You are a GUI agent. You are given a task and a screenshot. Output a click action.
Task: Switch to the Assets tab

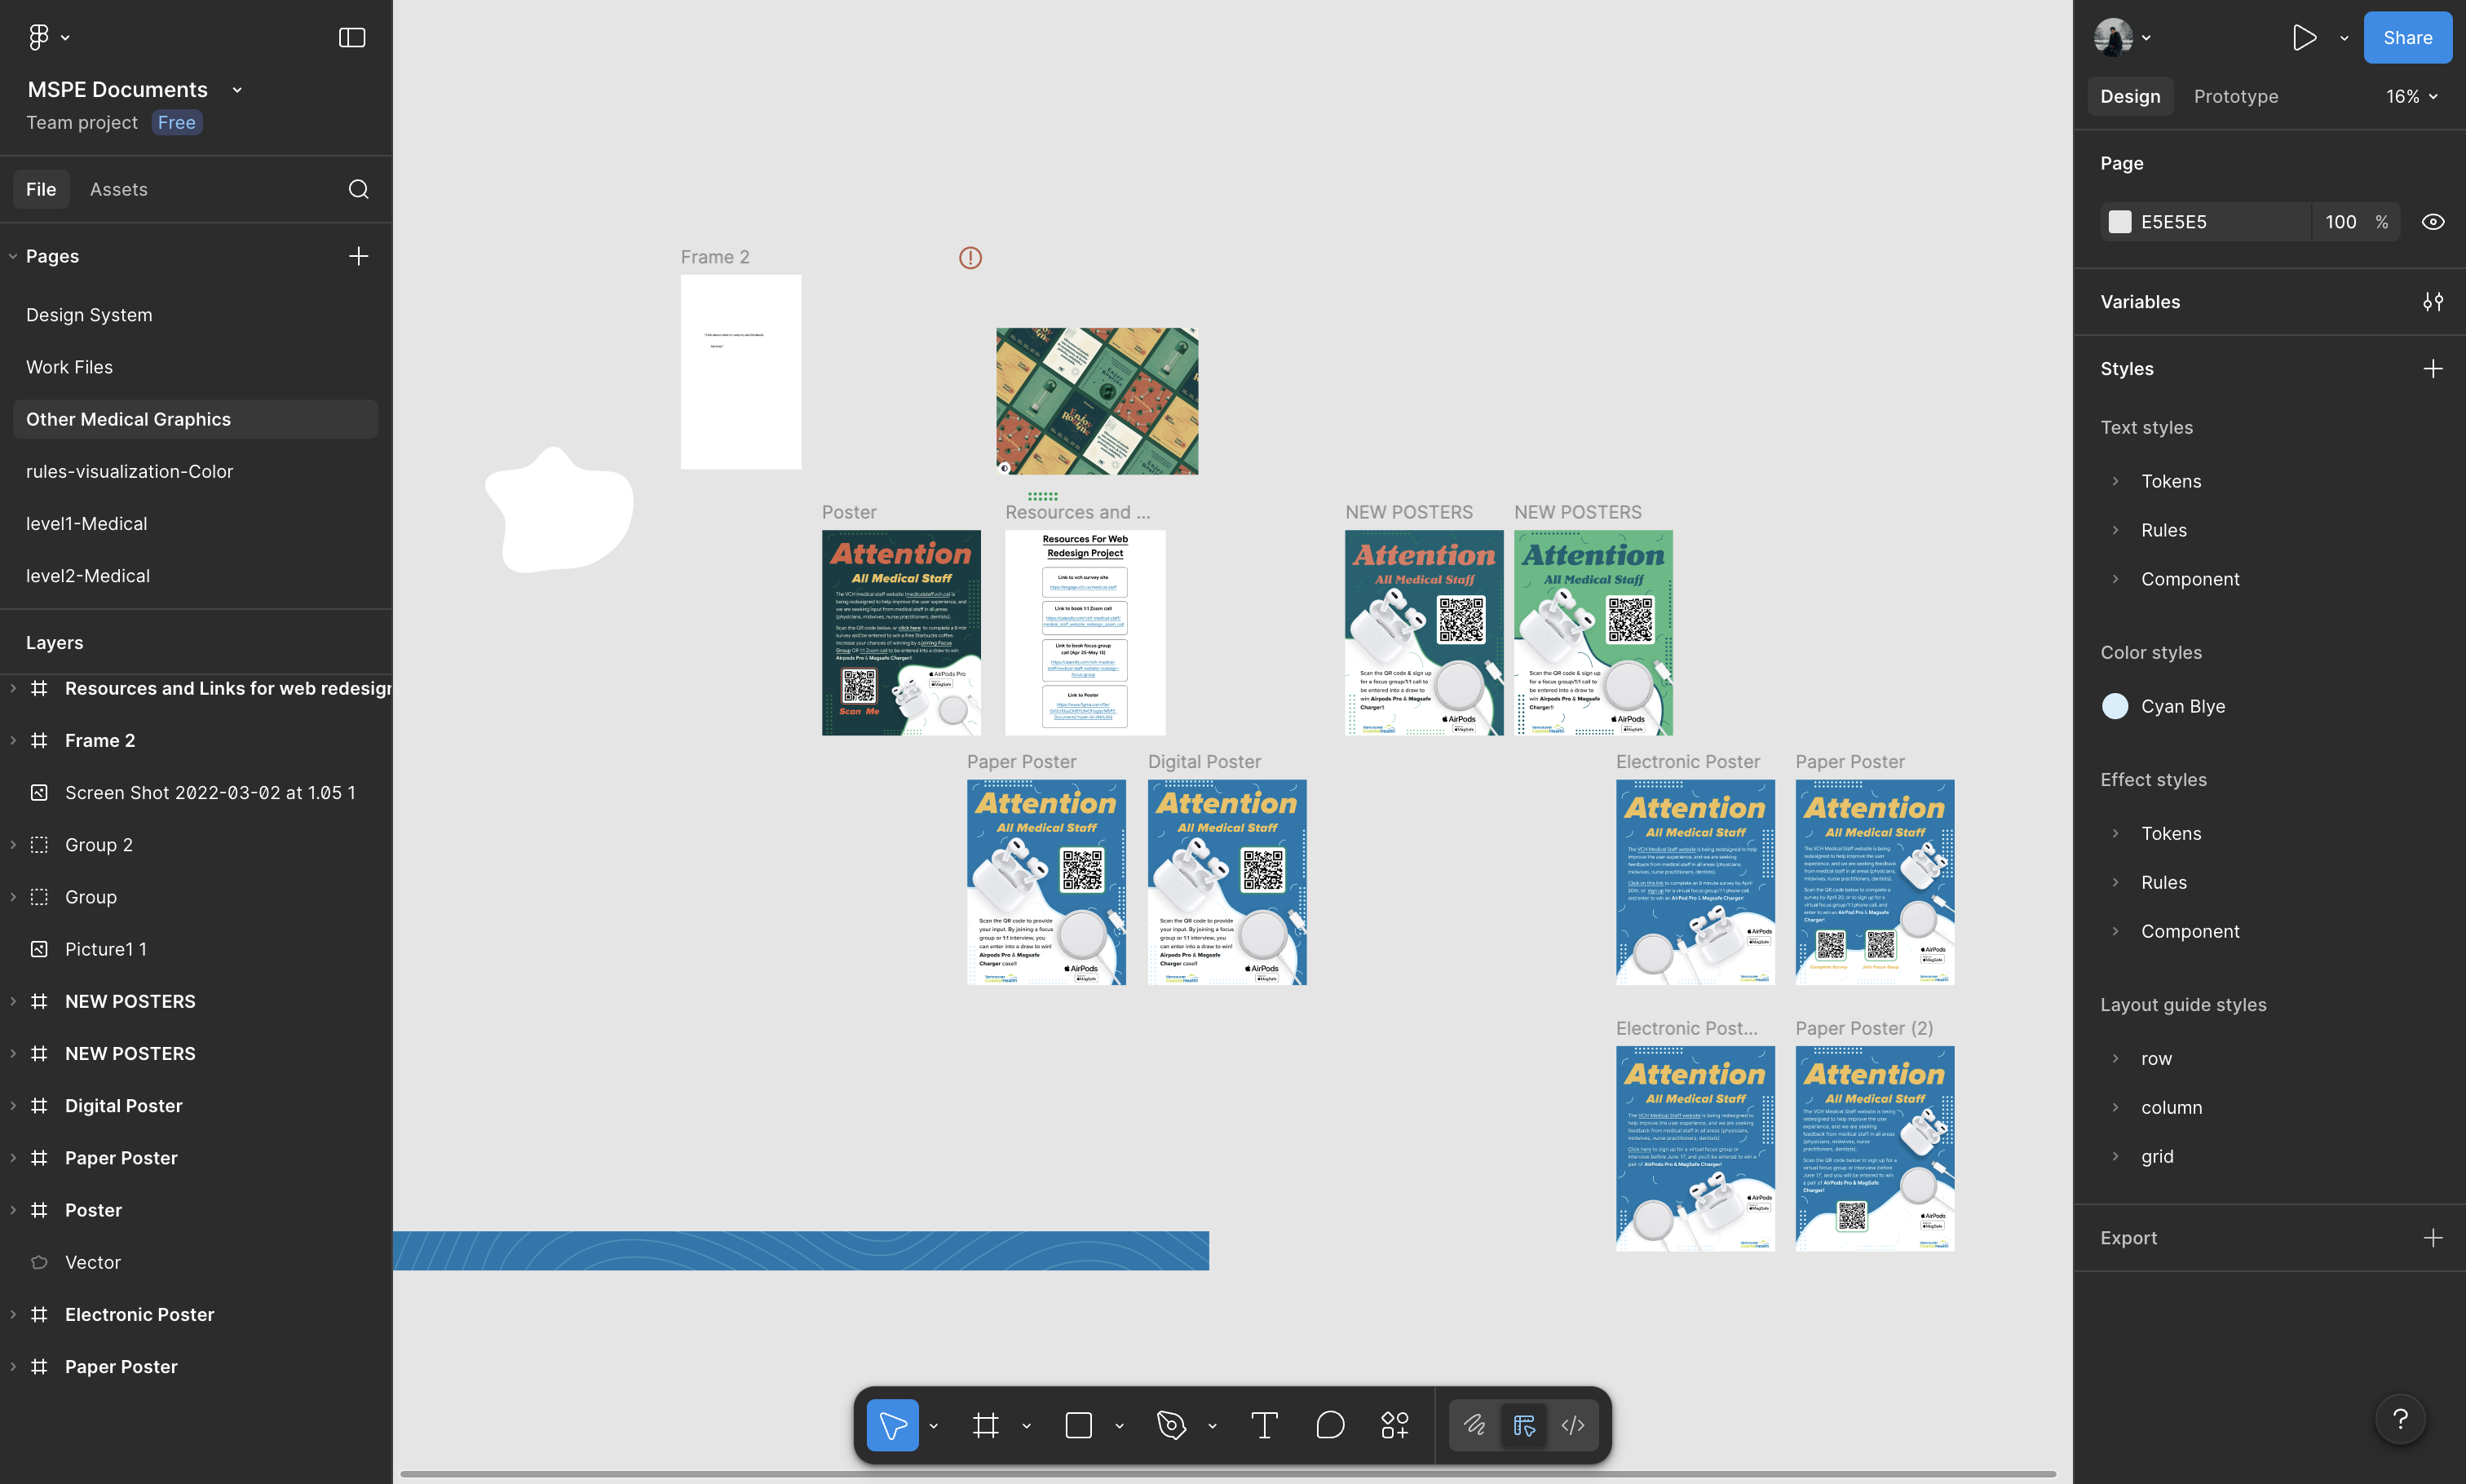click(x=118, y=189)
